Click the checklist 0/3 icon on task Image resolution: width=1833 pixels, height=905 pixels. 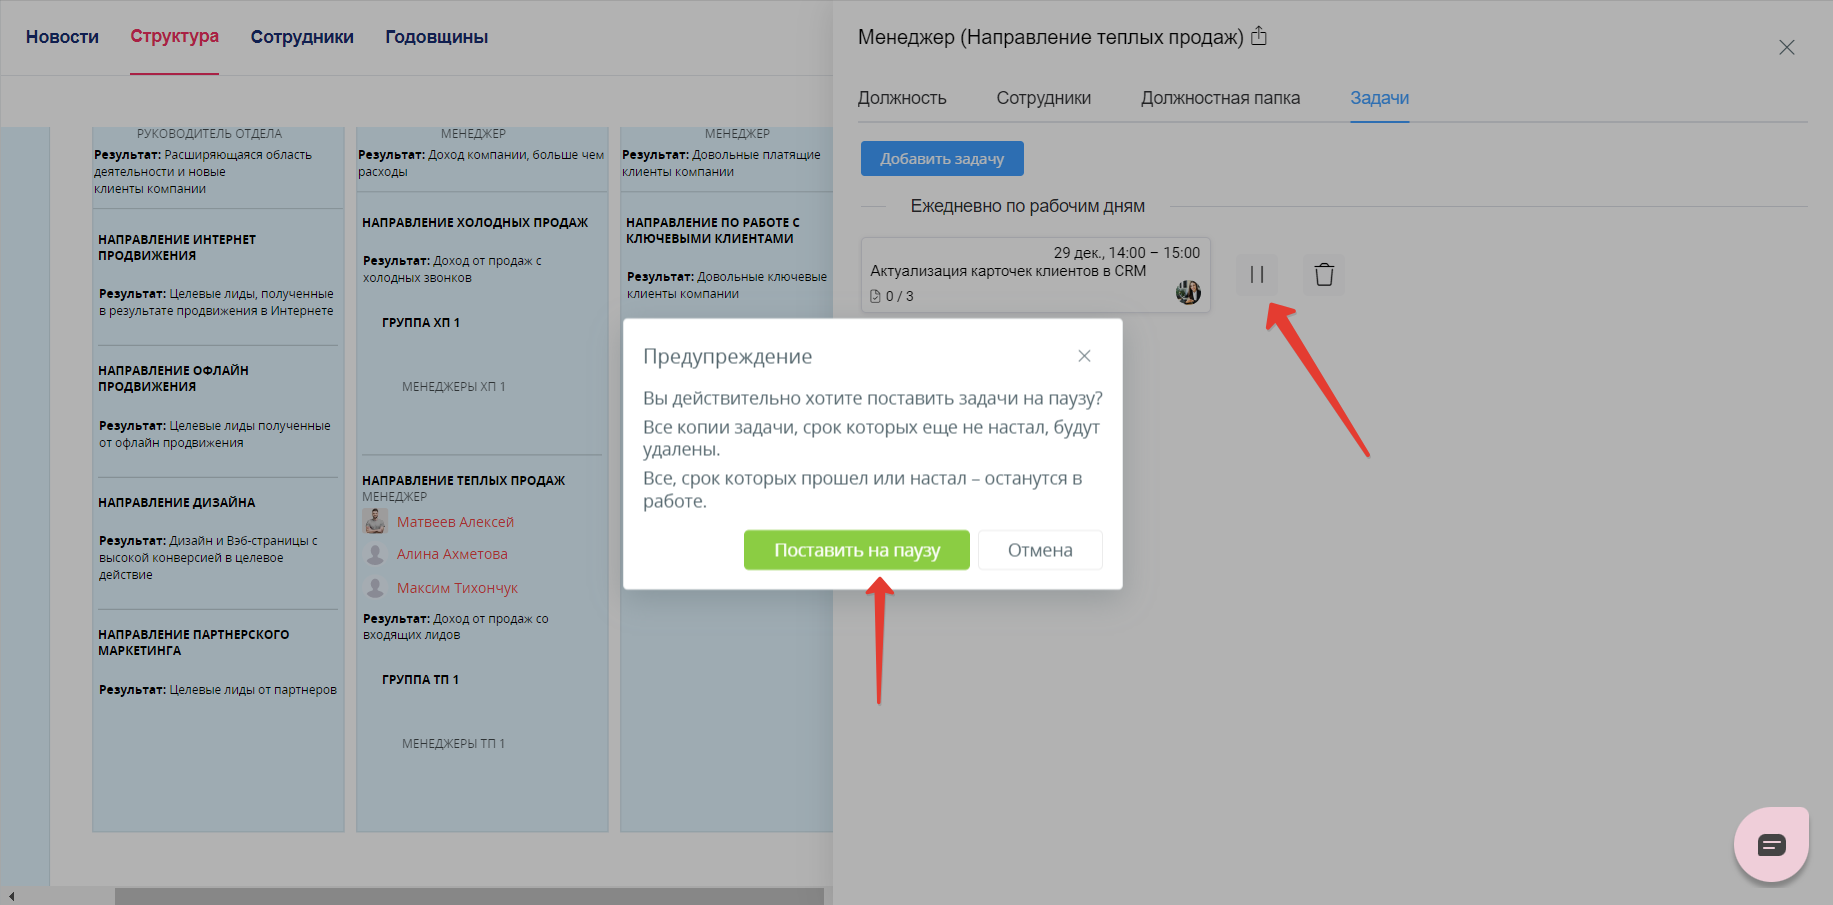[x=876, y=297]
